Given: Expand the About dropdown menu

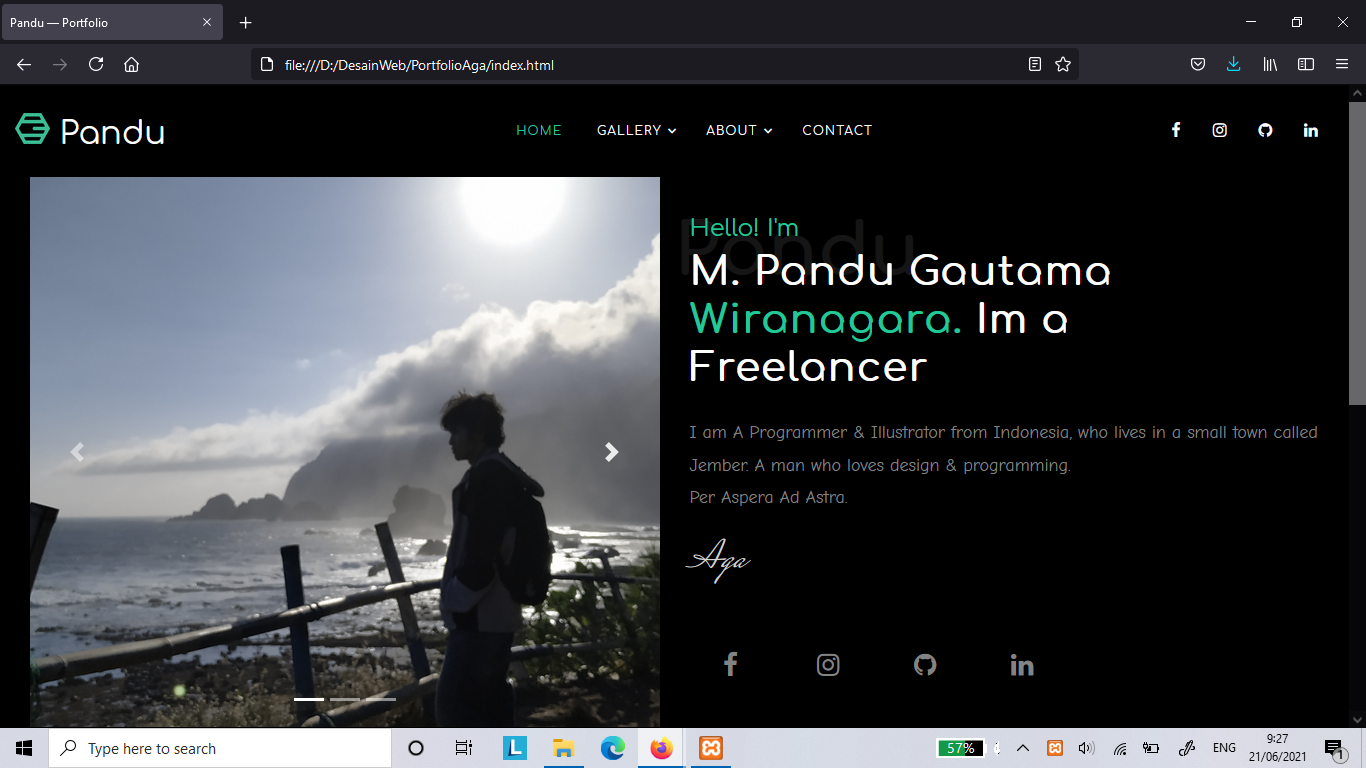Looking at the screenshot, I should click(738, 130).
